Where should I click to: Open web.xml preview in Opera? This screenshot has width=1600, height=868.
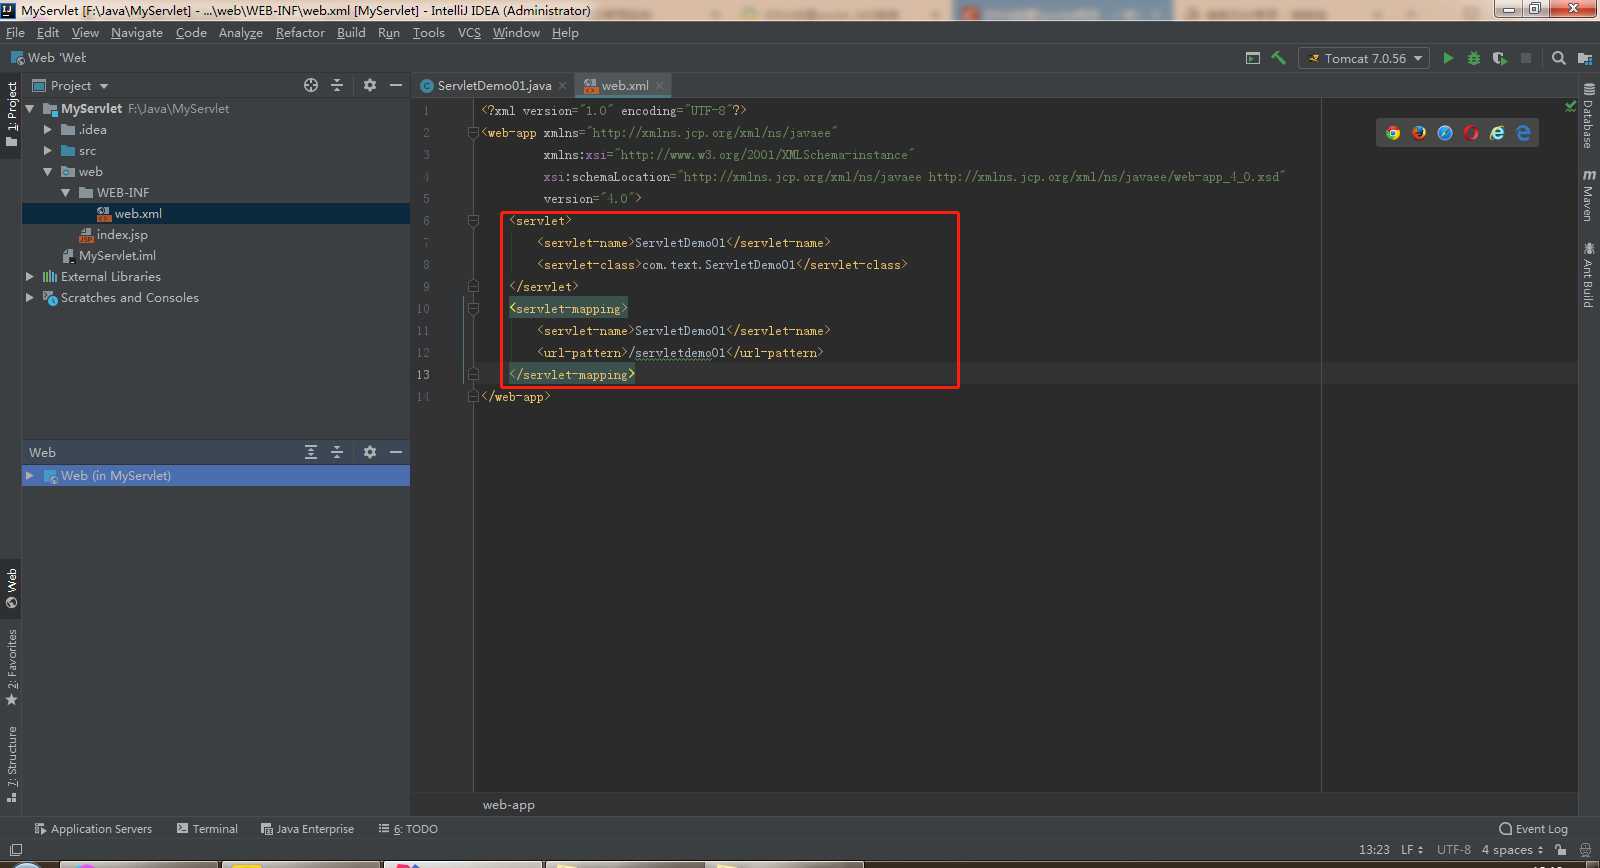coord(1471,133)
